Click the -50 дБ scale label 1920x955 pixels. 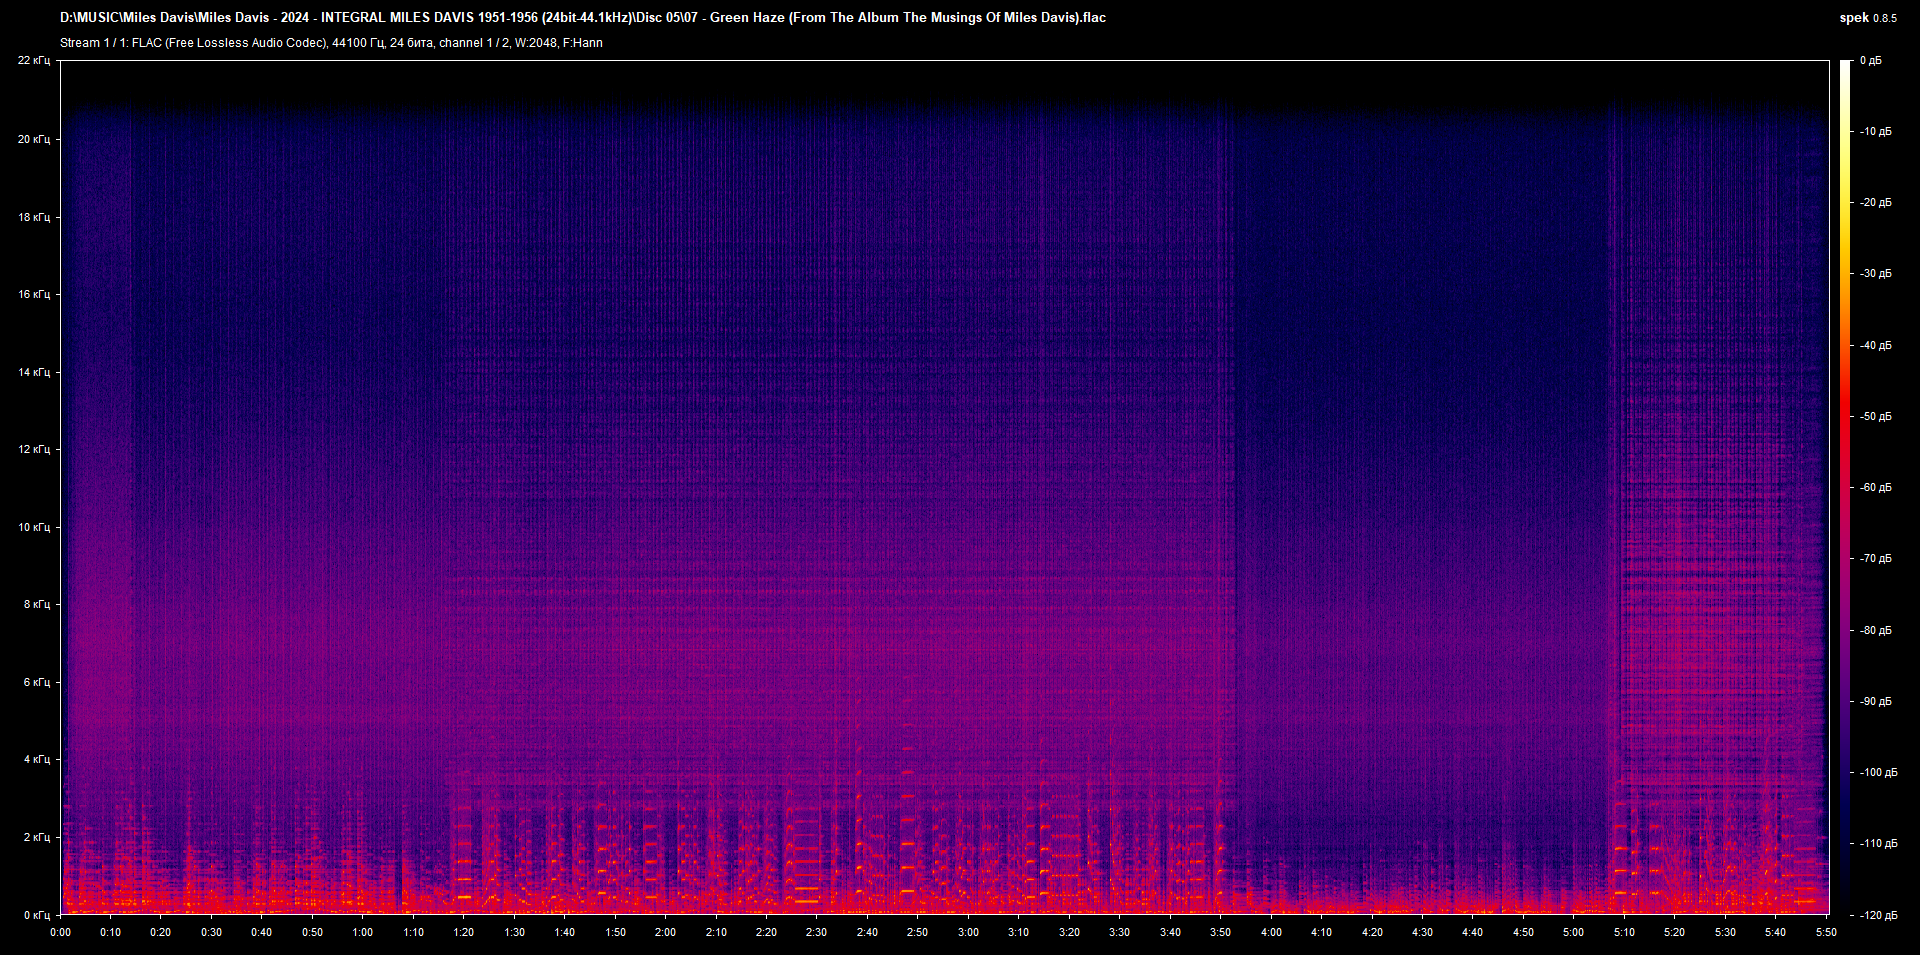click(1875, 417)
